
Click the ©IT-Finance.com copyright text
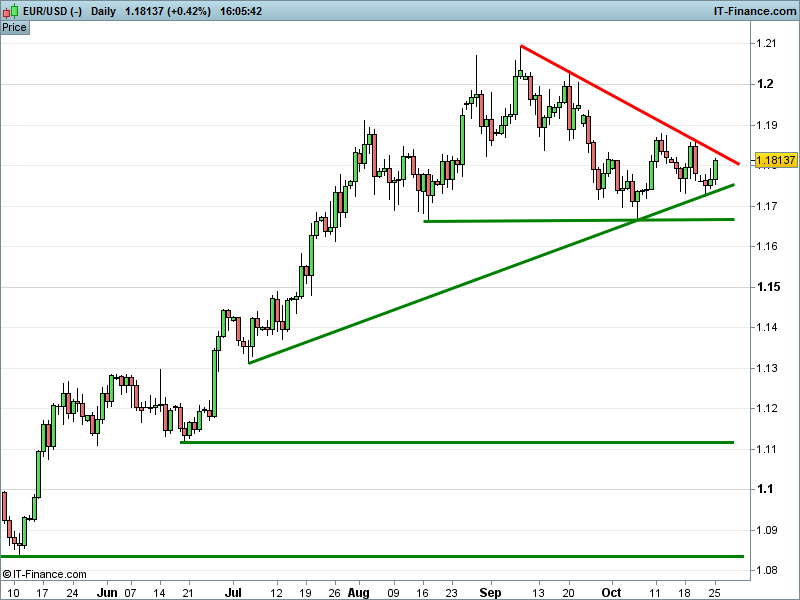(44, 574)
